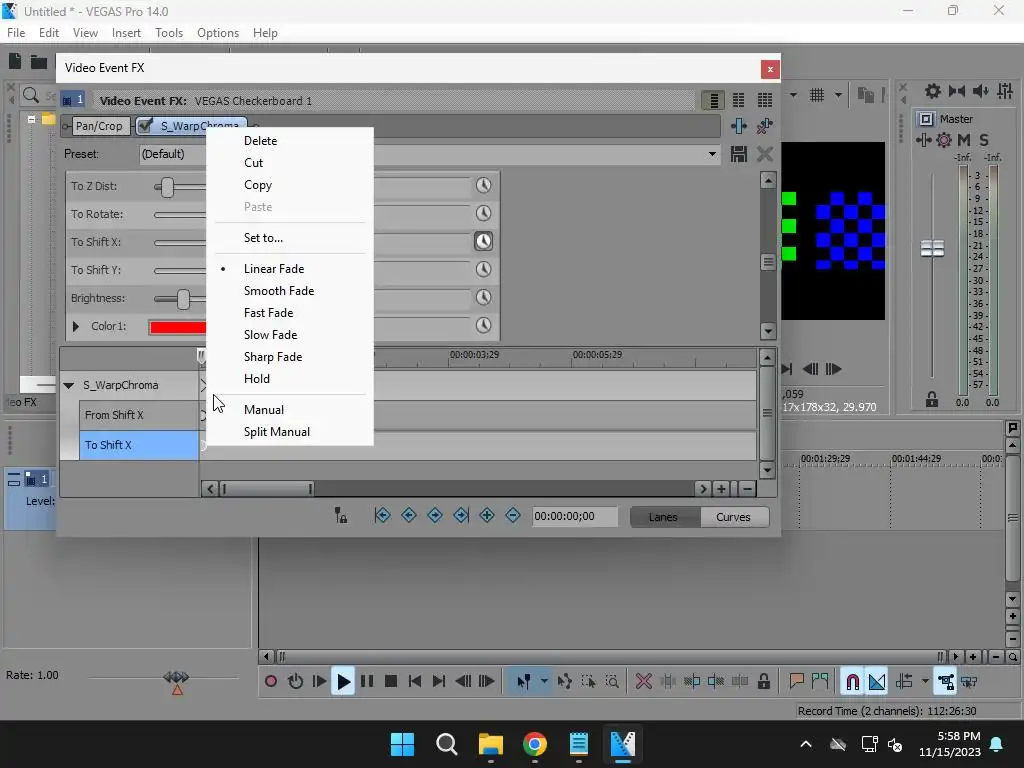Open the Set to... option
The image size is (1024, 768).
[263, 238]
